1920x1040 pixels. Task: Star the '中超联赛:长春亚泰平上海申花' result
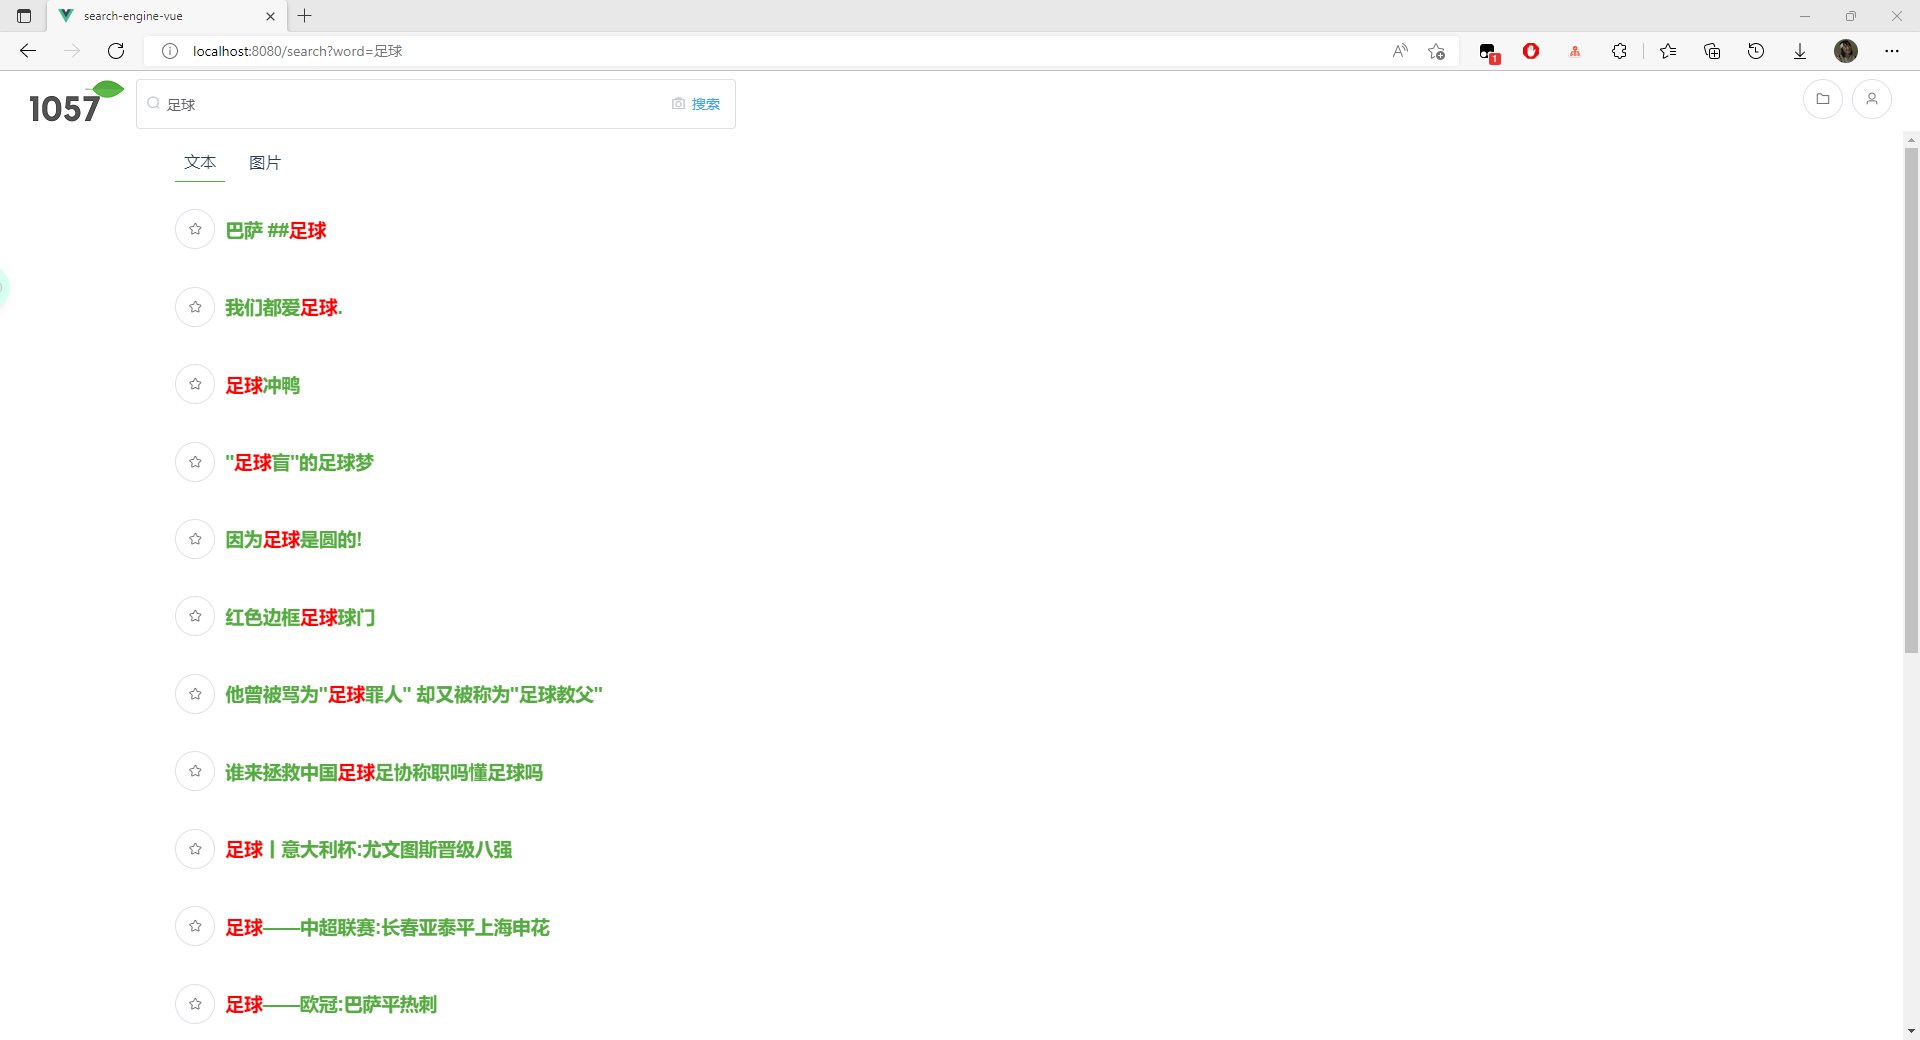pyautogui.click(x=195, y=926)
